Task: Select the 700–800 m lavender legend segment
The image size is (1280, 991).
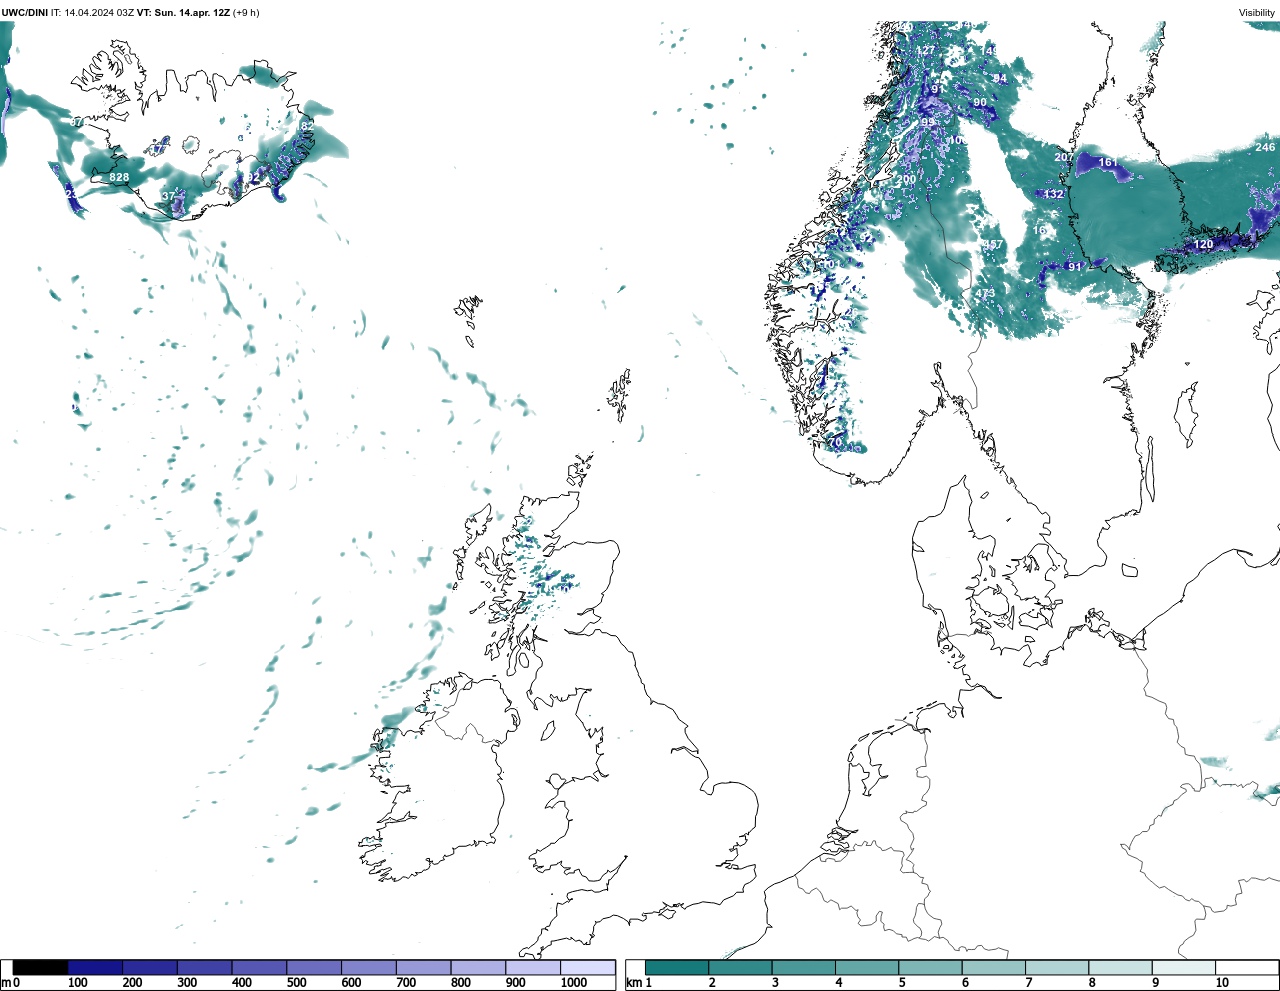Action: pos(424,968)
